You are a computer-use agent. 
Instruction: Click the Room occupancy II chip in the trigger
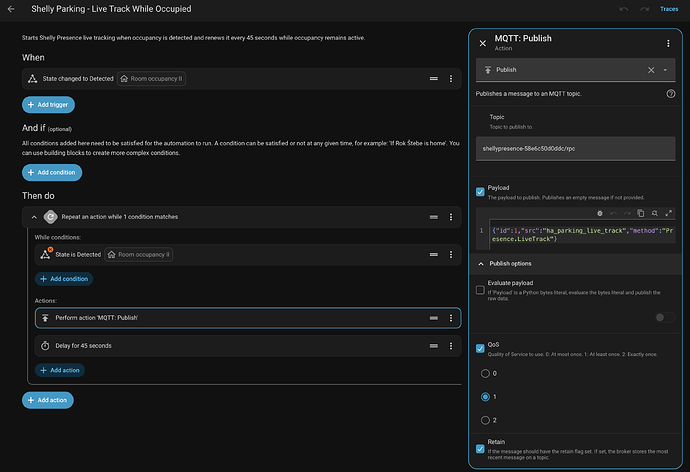point(151,79)
